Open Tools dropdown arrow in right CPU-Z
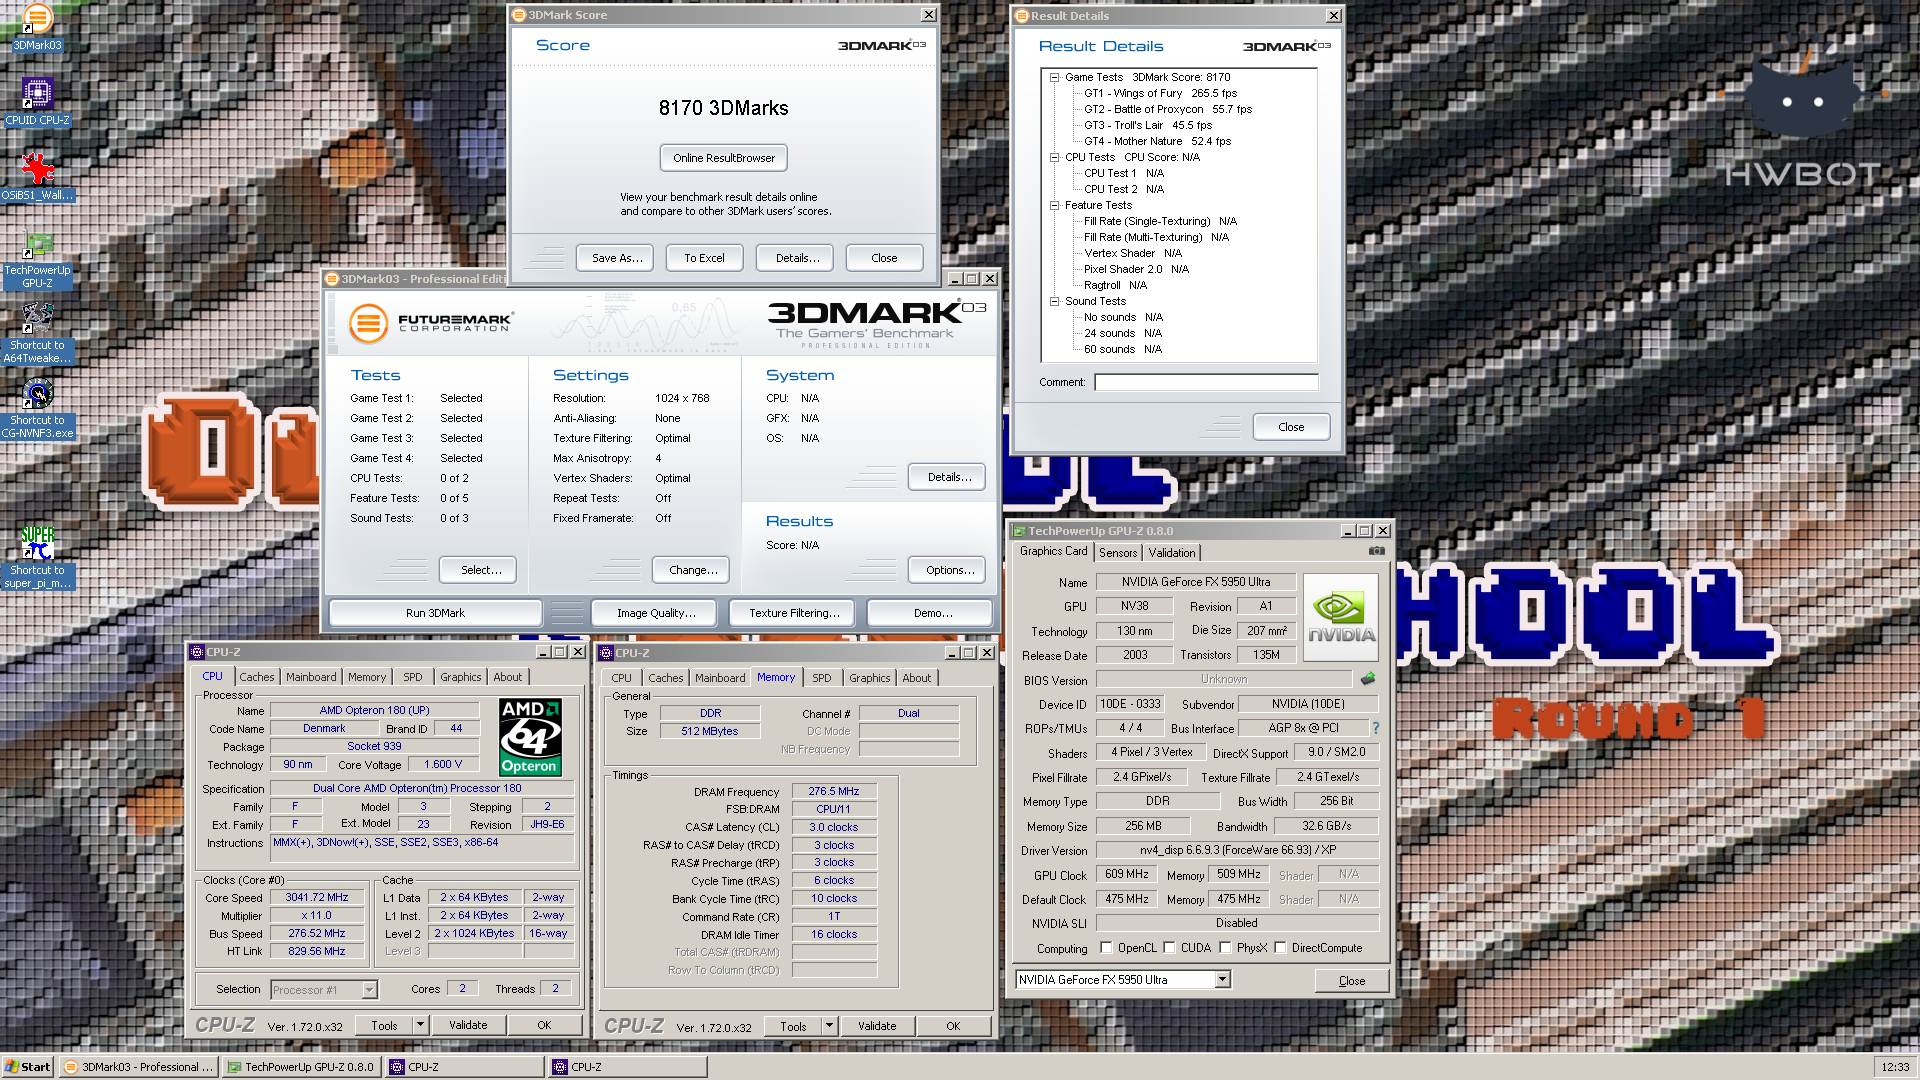 point(829,1026)
